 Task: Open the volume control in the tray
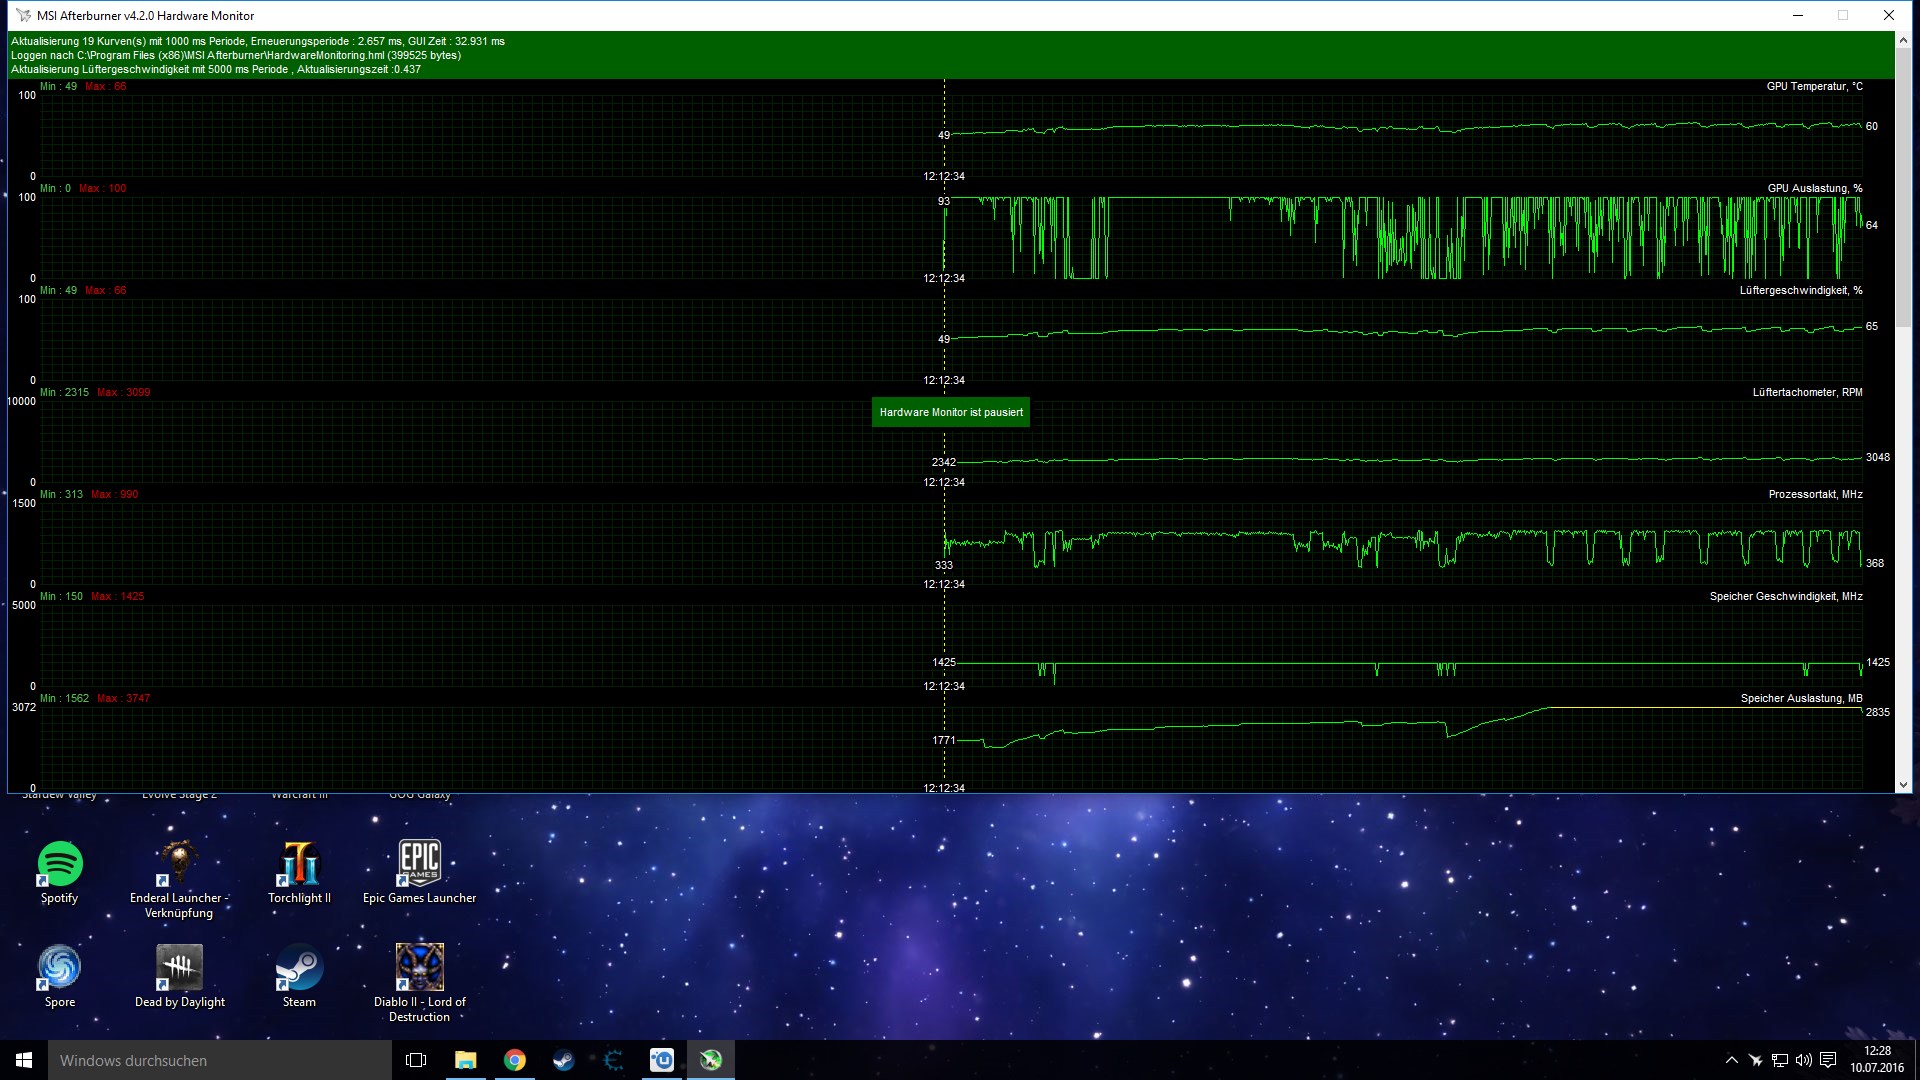click(1803, 1060)
